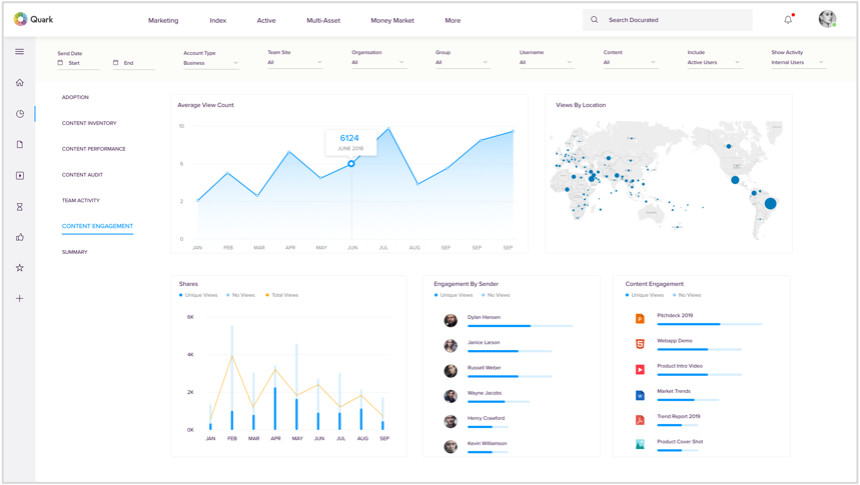Toggle No Views legend in Shares chart
Viewport: 860px width, 485px height.
pyautogui.click(x=241, y=295)
